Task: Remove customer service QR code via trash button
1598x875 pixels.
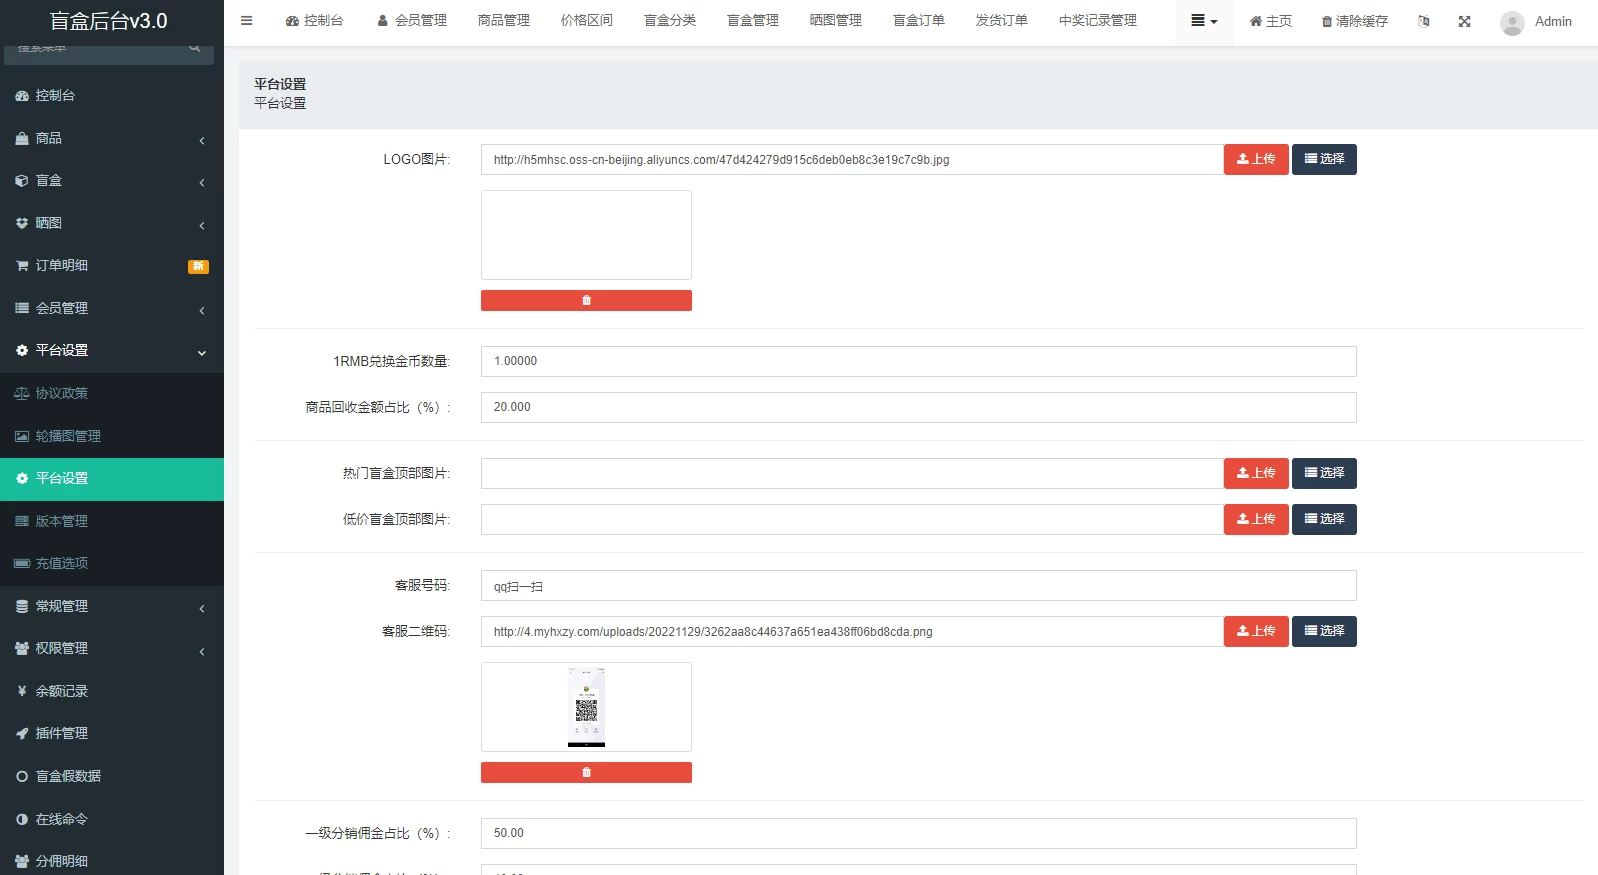Action: [x=586, y=772]
